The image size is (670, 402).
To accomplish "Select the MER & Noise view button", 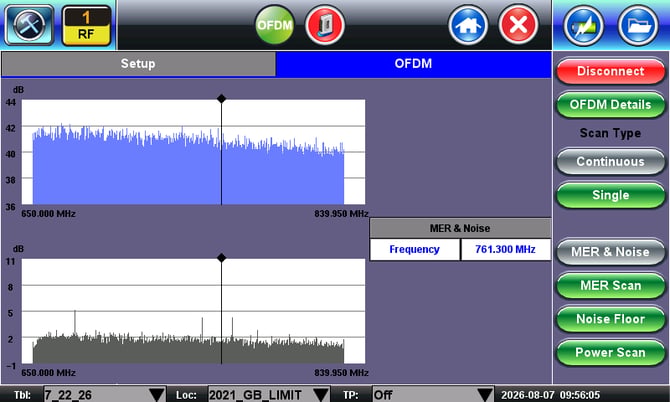I will 611,252.
